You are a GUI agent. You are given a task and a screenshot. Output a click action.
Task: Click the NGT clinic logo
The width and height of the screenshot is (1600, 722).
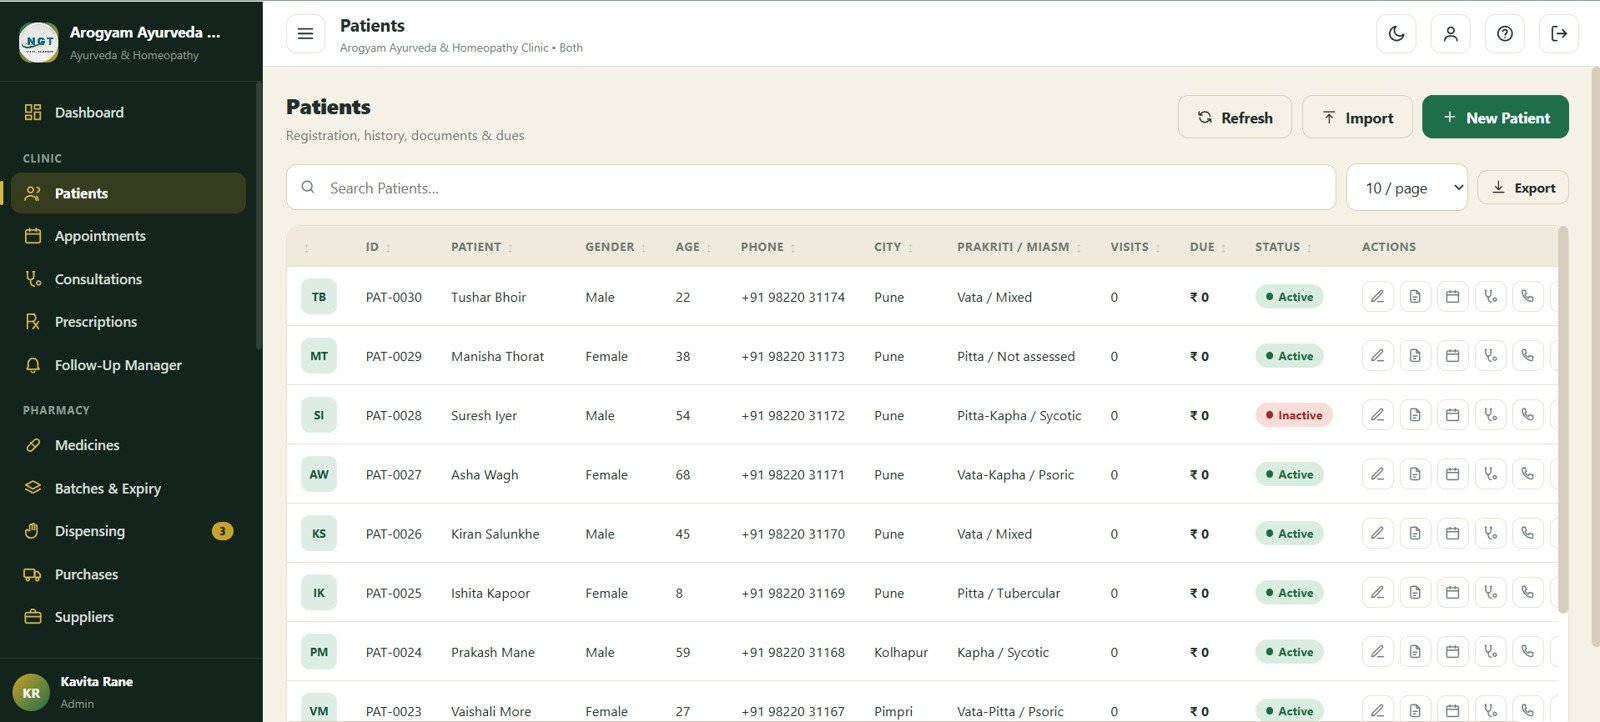point(39,42)
